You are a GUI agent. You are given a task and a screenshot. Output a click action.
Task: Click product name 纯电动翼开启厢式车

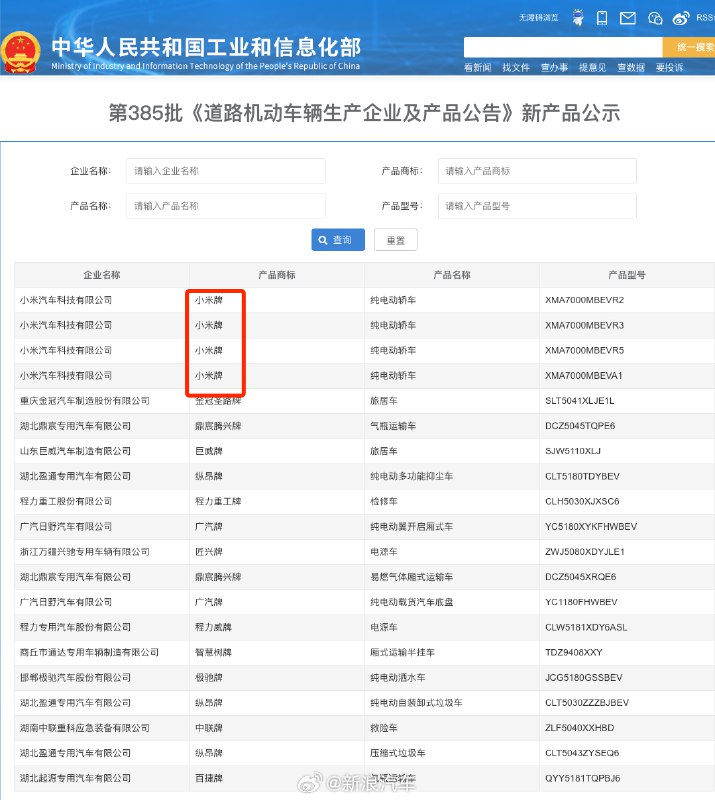411,527
